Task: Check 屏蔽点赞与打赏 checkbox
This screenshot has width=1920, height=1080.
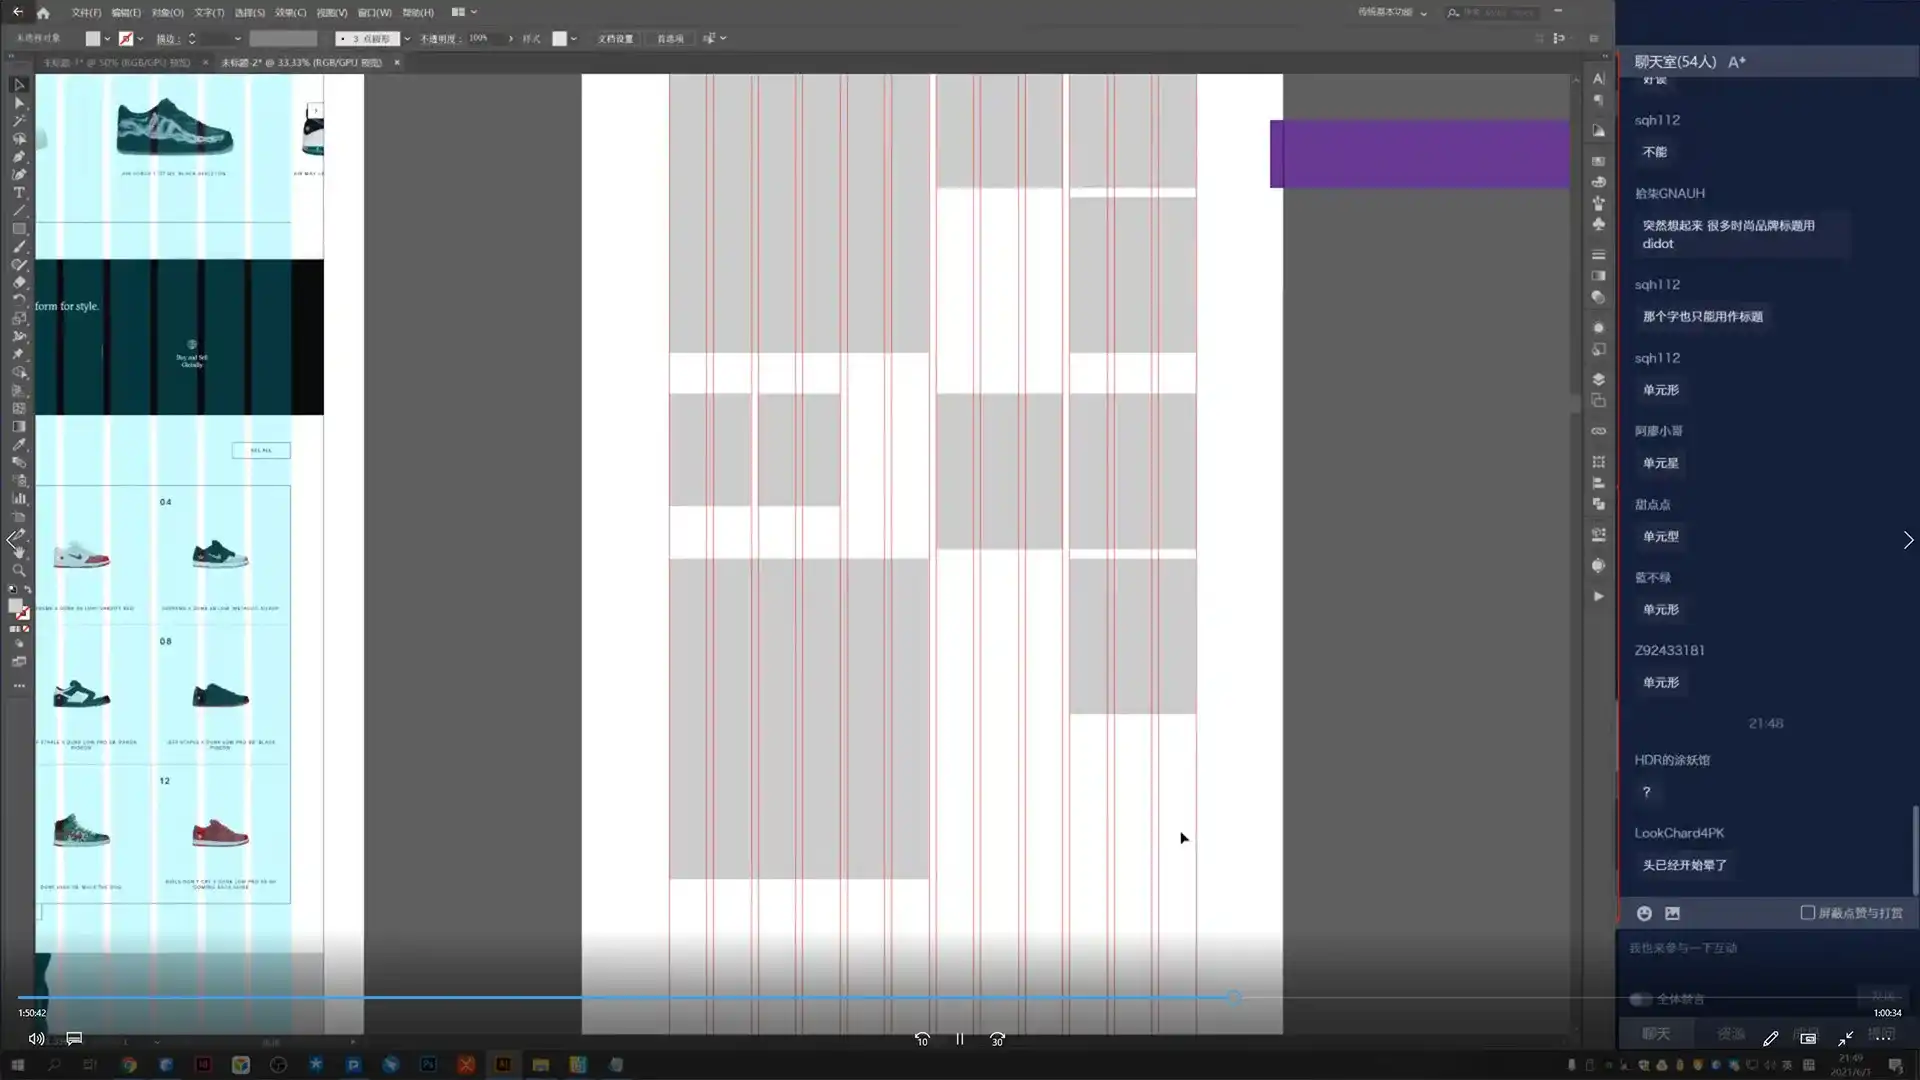Action: 1807,913
